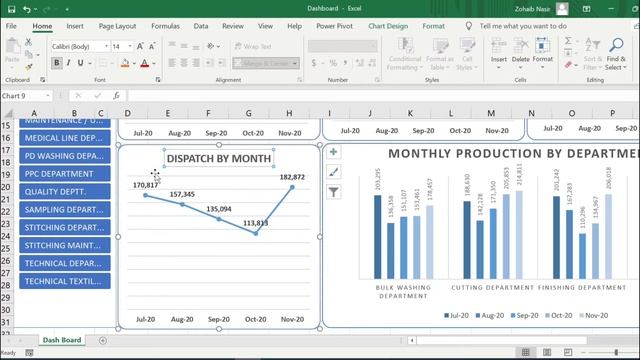Toggle Italic formatting
This screenshot has width=640, height=360.
tap(68, 63)
